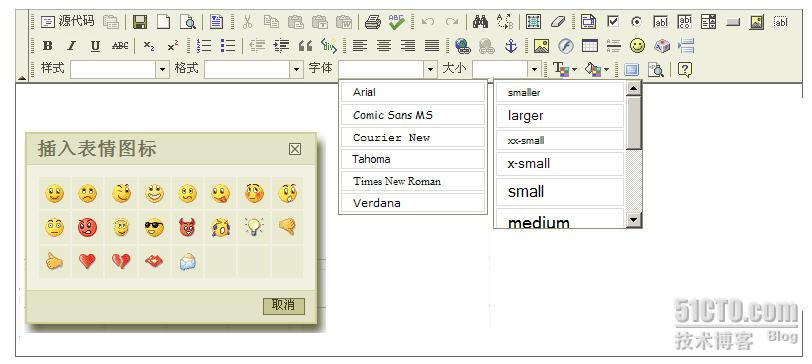This screenshot has width=812, height=364.
Task: Click the Remove Format eraser icon
Action: (x=558, y=22)
